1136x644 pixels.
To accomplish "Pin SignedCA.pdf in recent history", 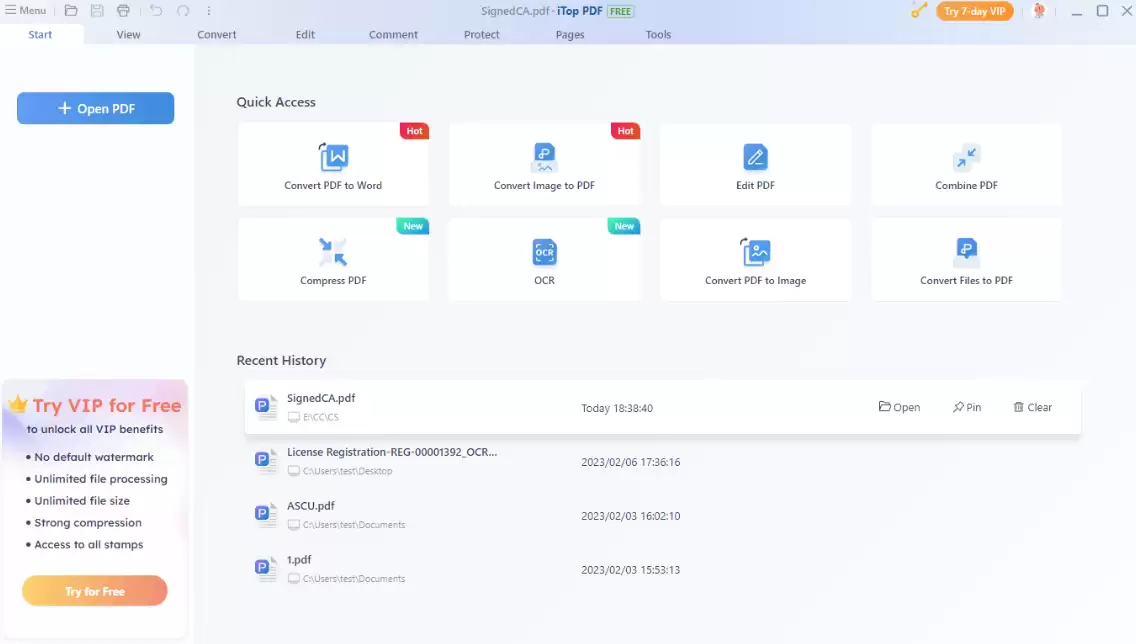I will 967,407.
